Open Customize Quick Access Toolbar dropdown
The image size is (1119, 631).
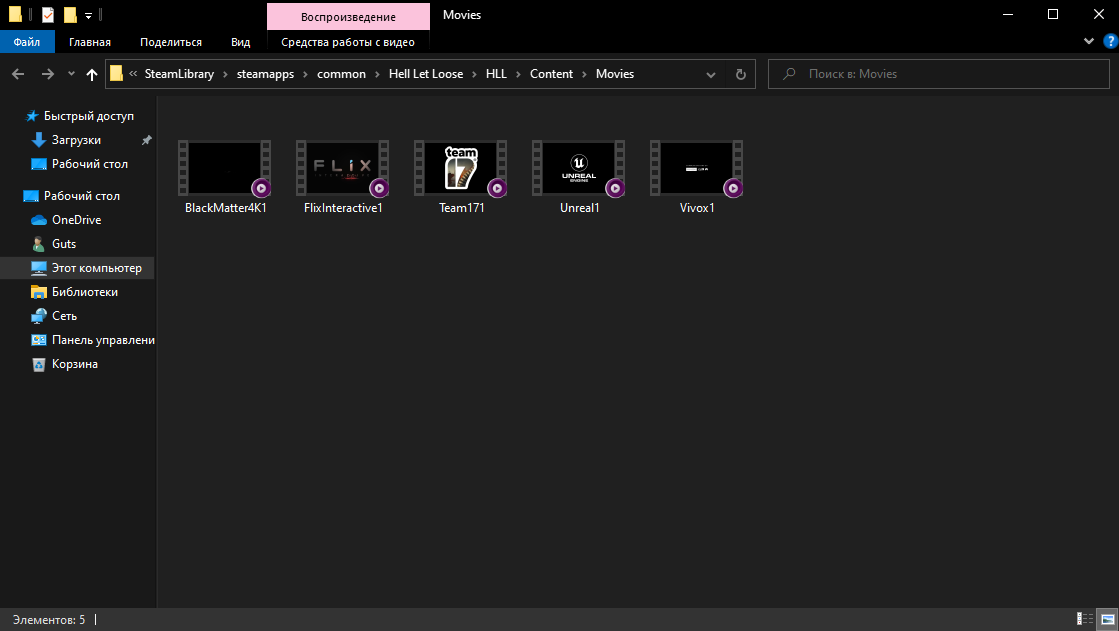point(88,15)
